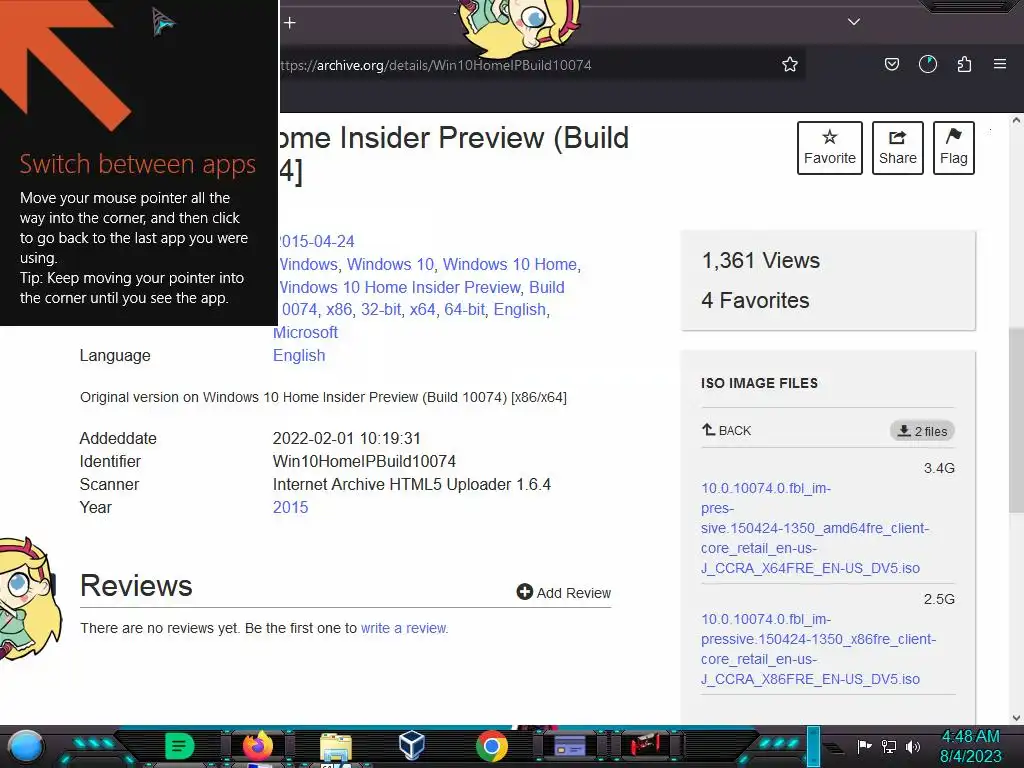Open the green notes app on the taskbar
The width and height of the screenshot is (1024, 768).
coord(180,746)
